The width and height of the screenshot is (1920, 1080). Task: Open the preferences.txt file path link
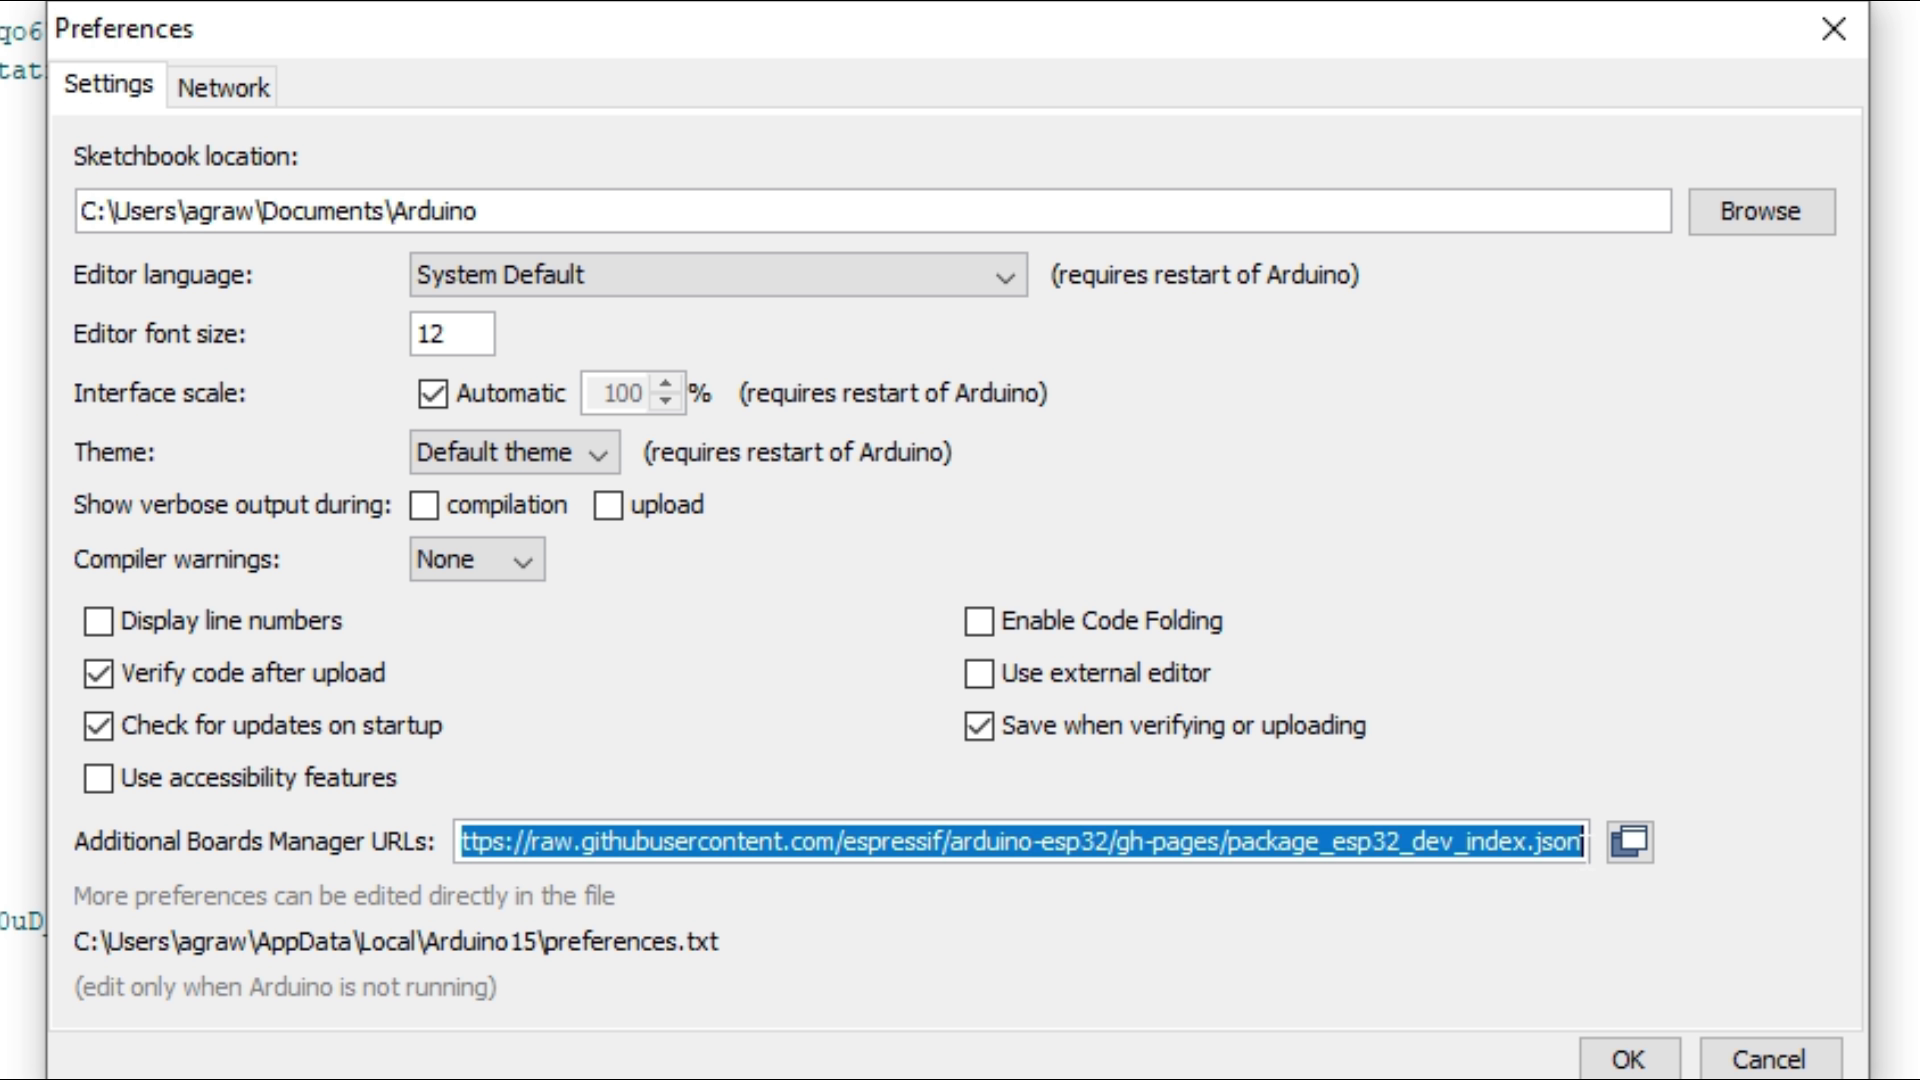(x=396, y=942)
